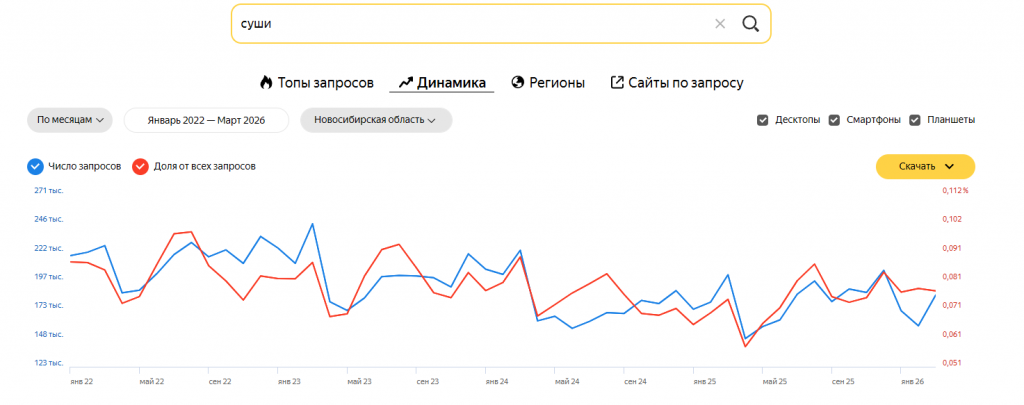Screen dimensions: 1024x405
Task: Click the trend arrow icon beside Динамика
Action: (x=406, y=82)
